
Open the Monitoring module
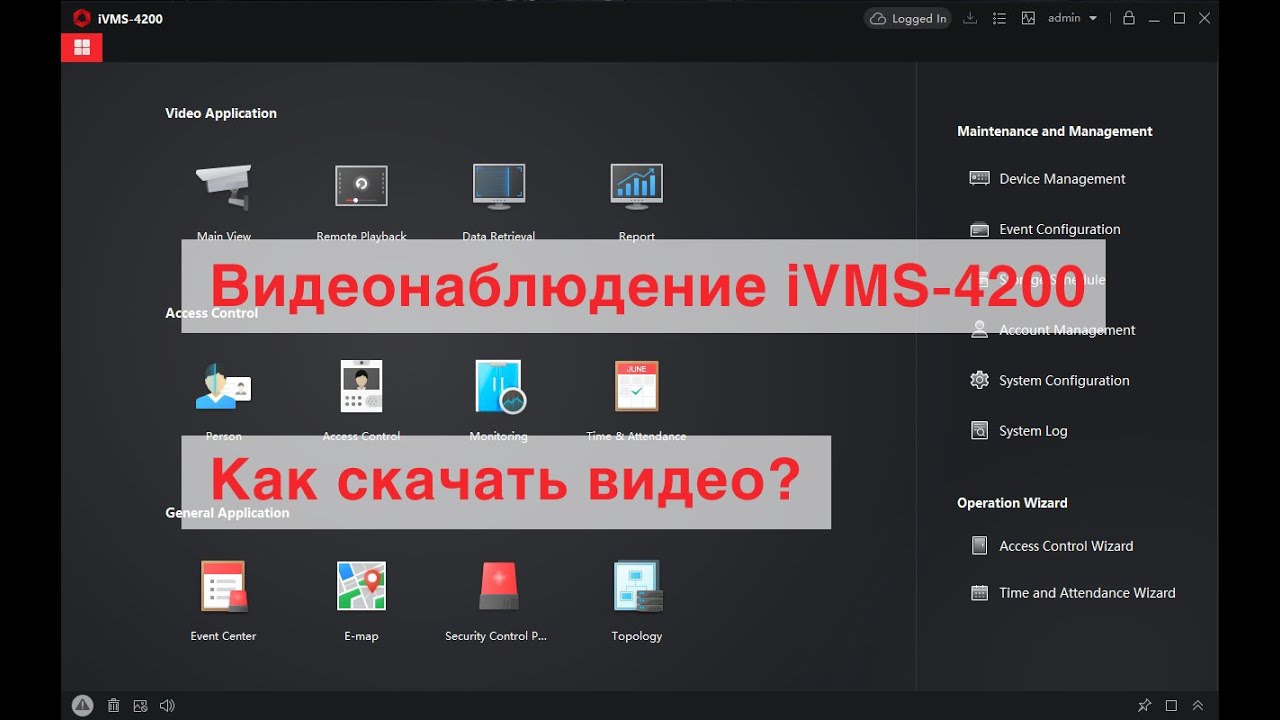click(499, 386)
